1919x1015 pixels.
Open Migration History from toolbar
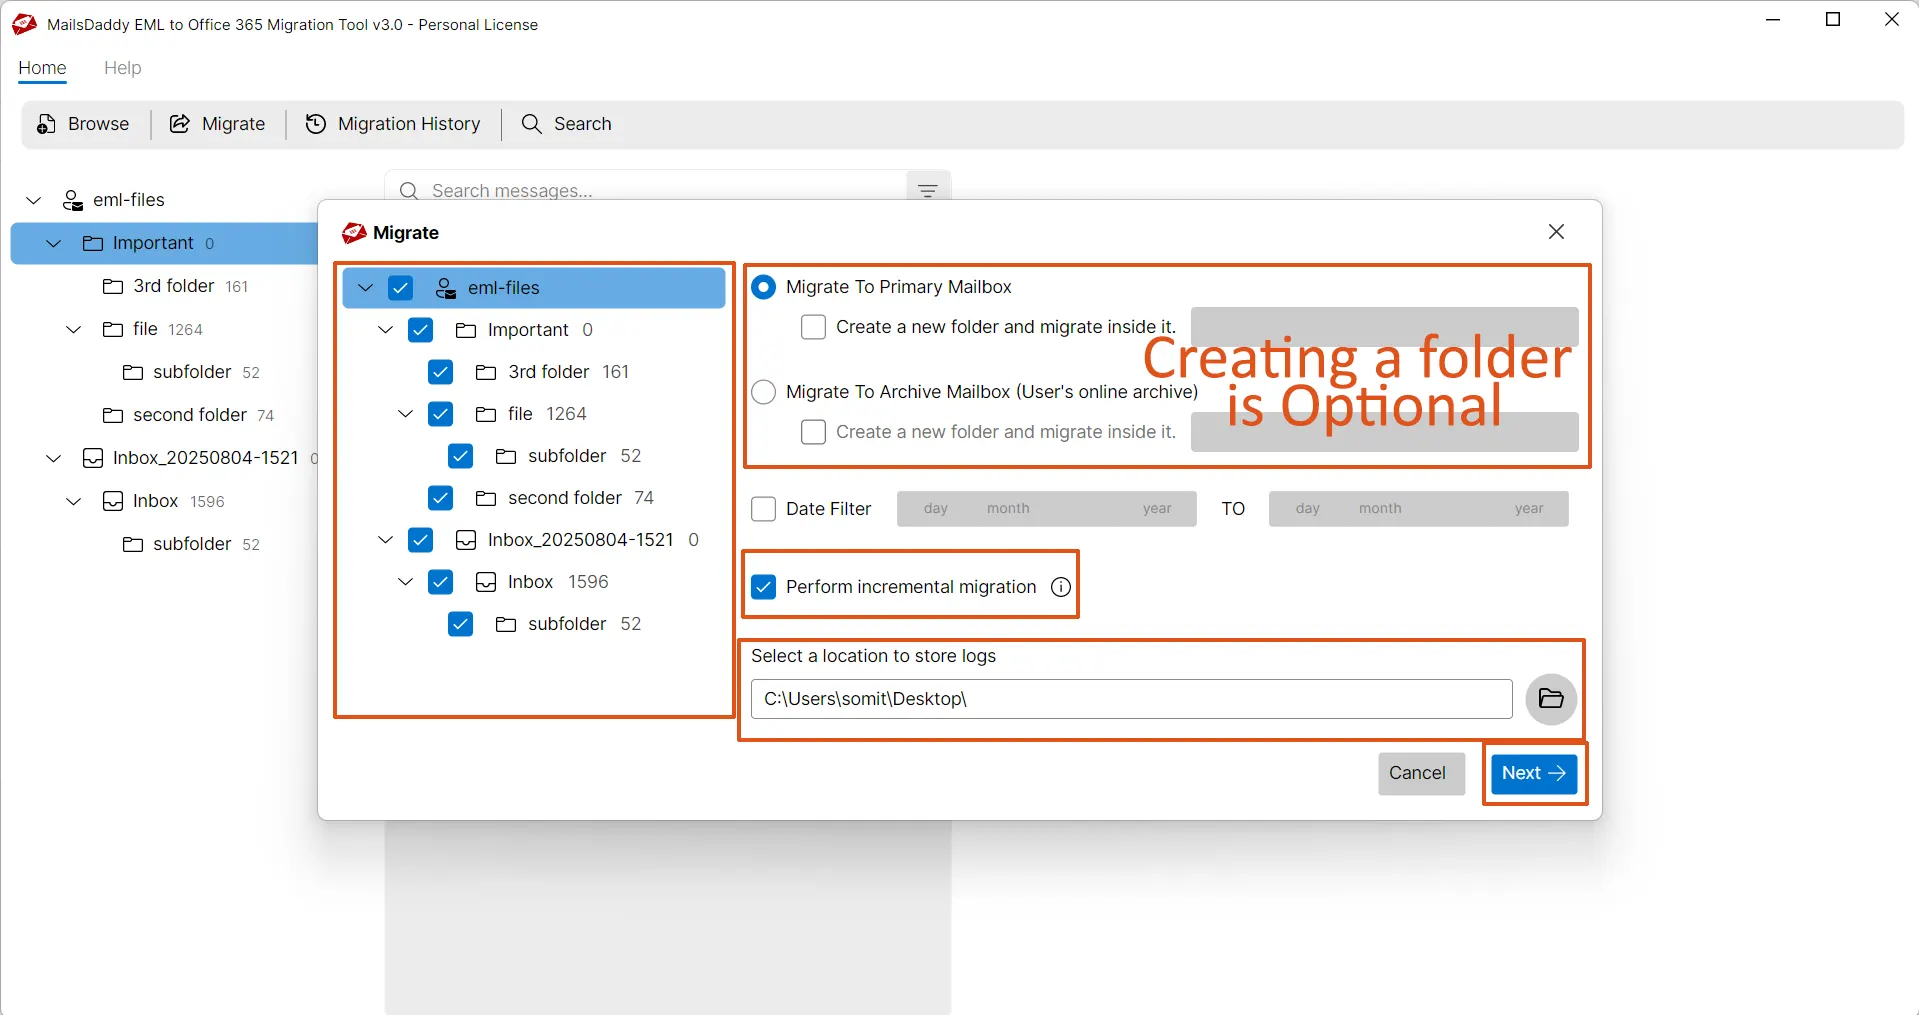[316, 124]
